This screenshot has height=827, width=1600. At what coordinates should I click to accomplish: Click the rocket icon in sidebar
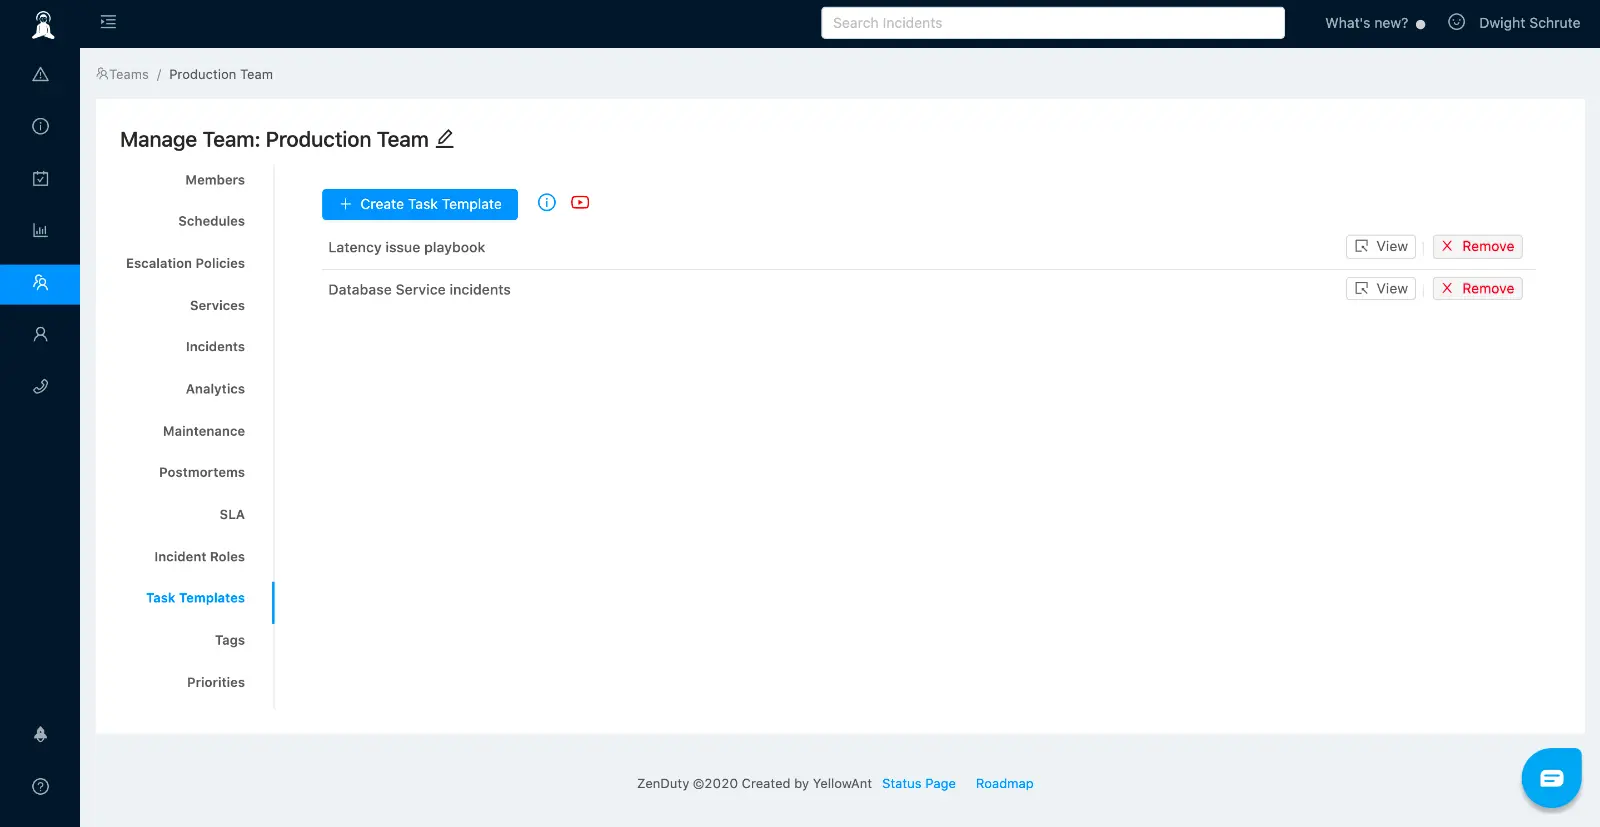(x=40, y=734)
